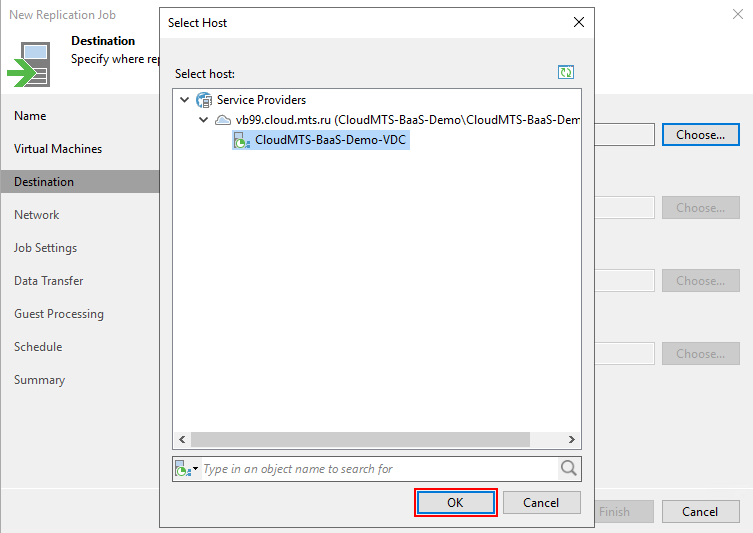The width and height of the screenshot is (753, 533).
Task: Collapse the vb99.cloud.mts.ru node
Action: (203, 120)
